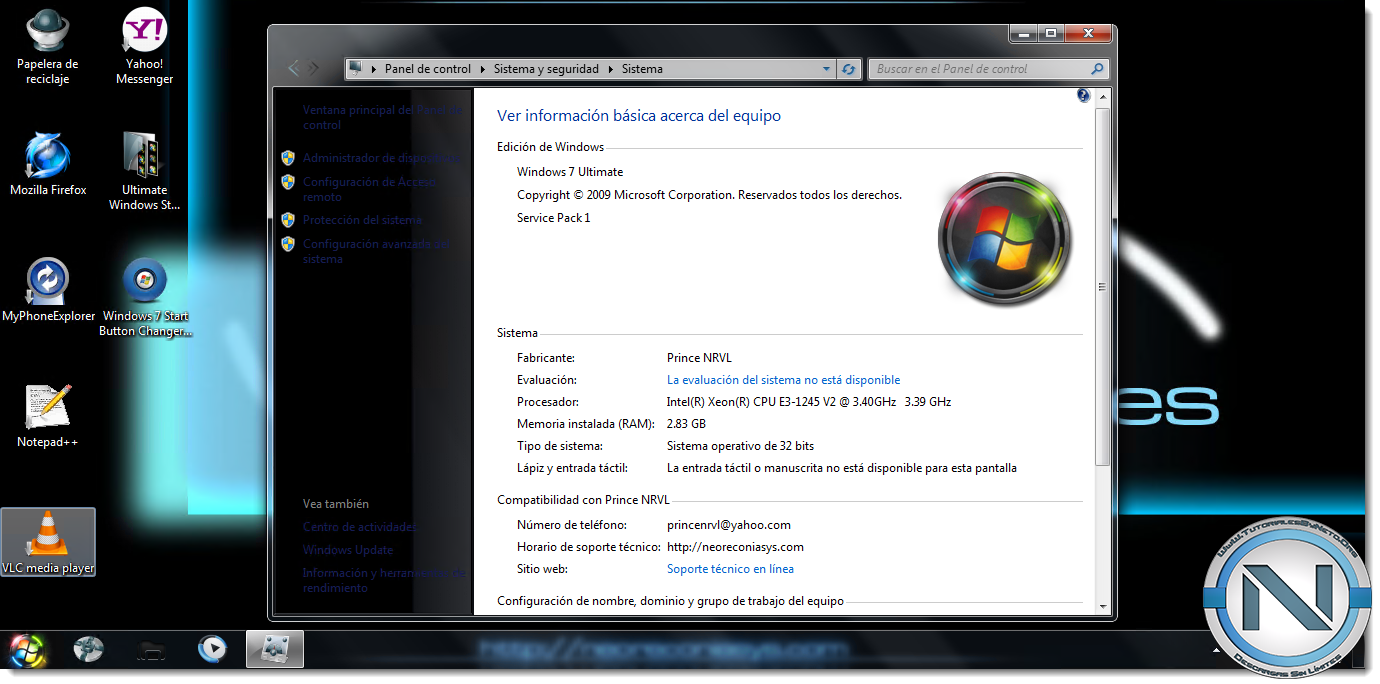This screenshot has width=1380, height=684.
Task: Click the Intel(R) Xeon(R) processor value
Action: (x=809, y=402)
